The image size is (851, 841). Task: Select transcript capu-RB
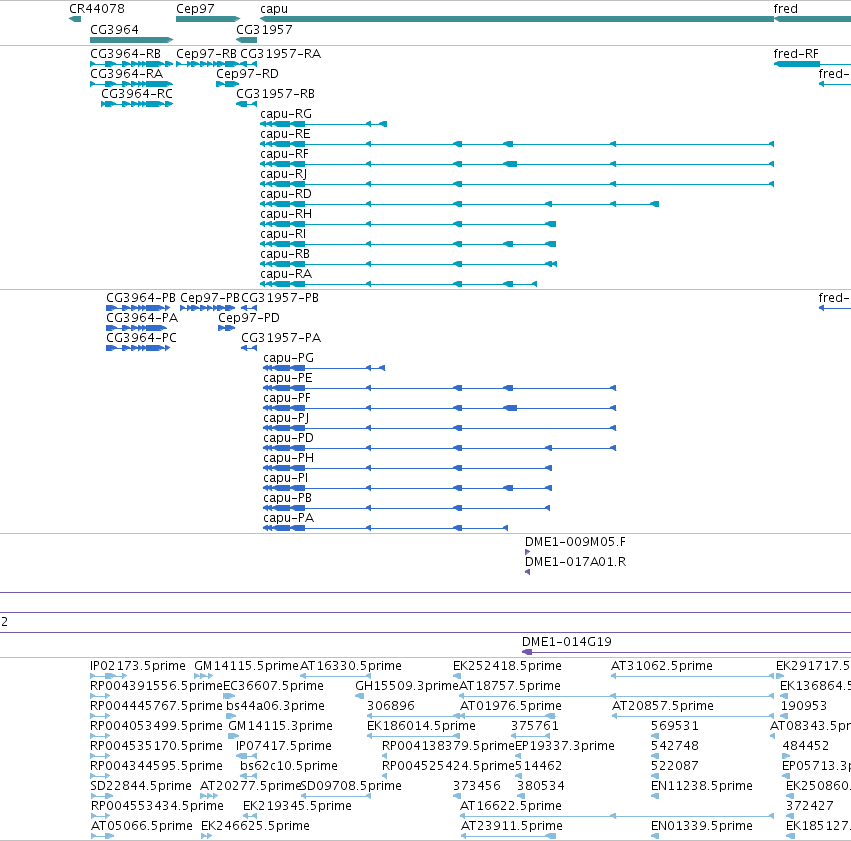[x=408, y=264]
